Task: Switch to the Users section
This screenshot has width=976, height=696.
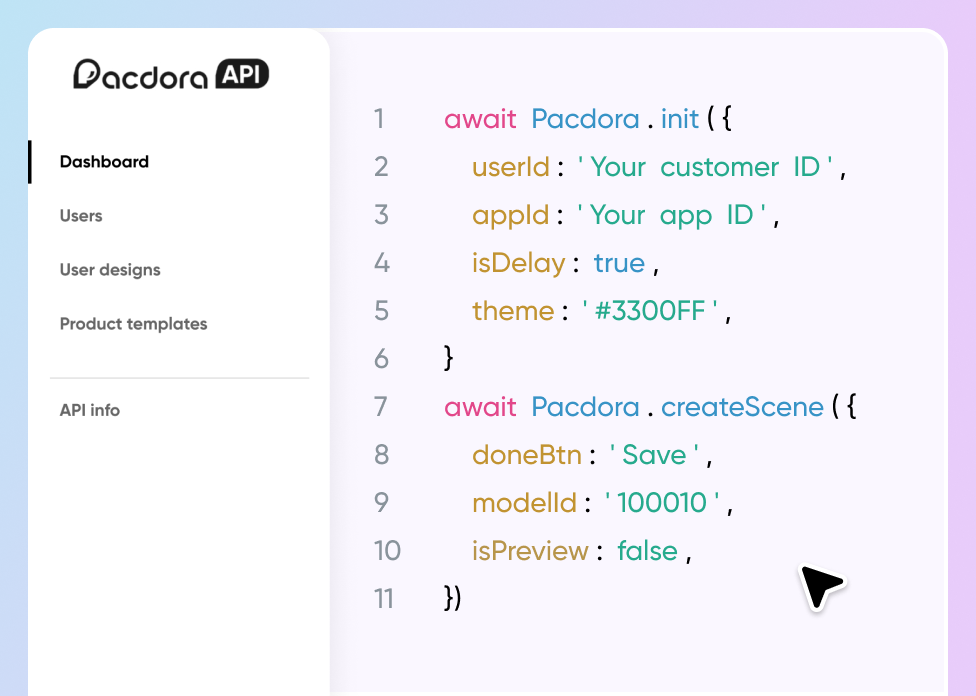Action: point(80,216)
